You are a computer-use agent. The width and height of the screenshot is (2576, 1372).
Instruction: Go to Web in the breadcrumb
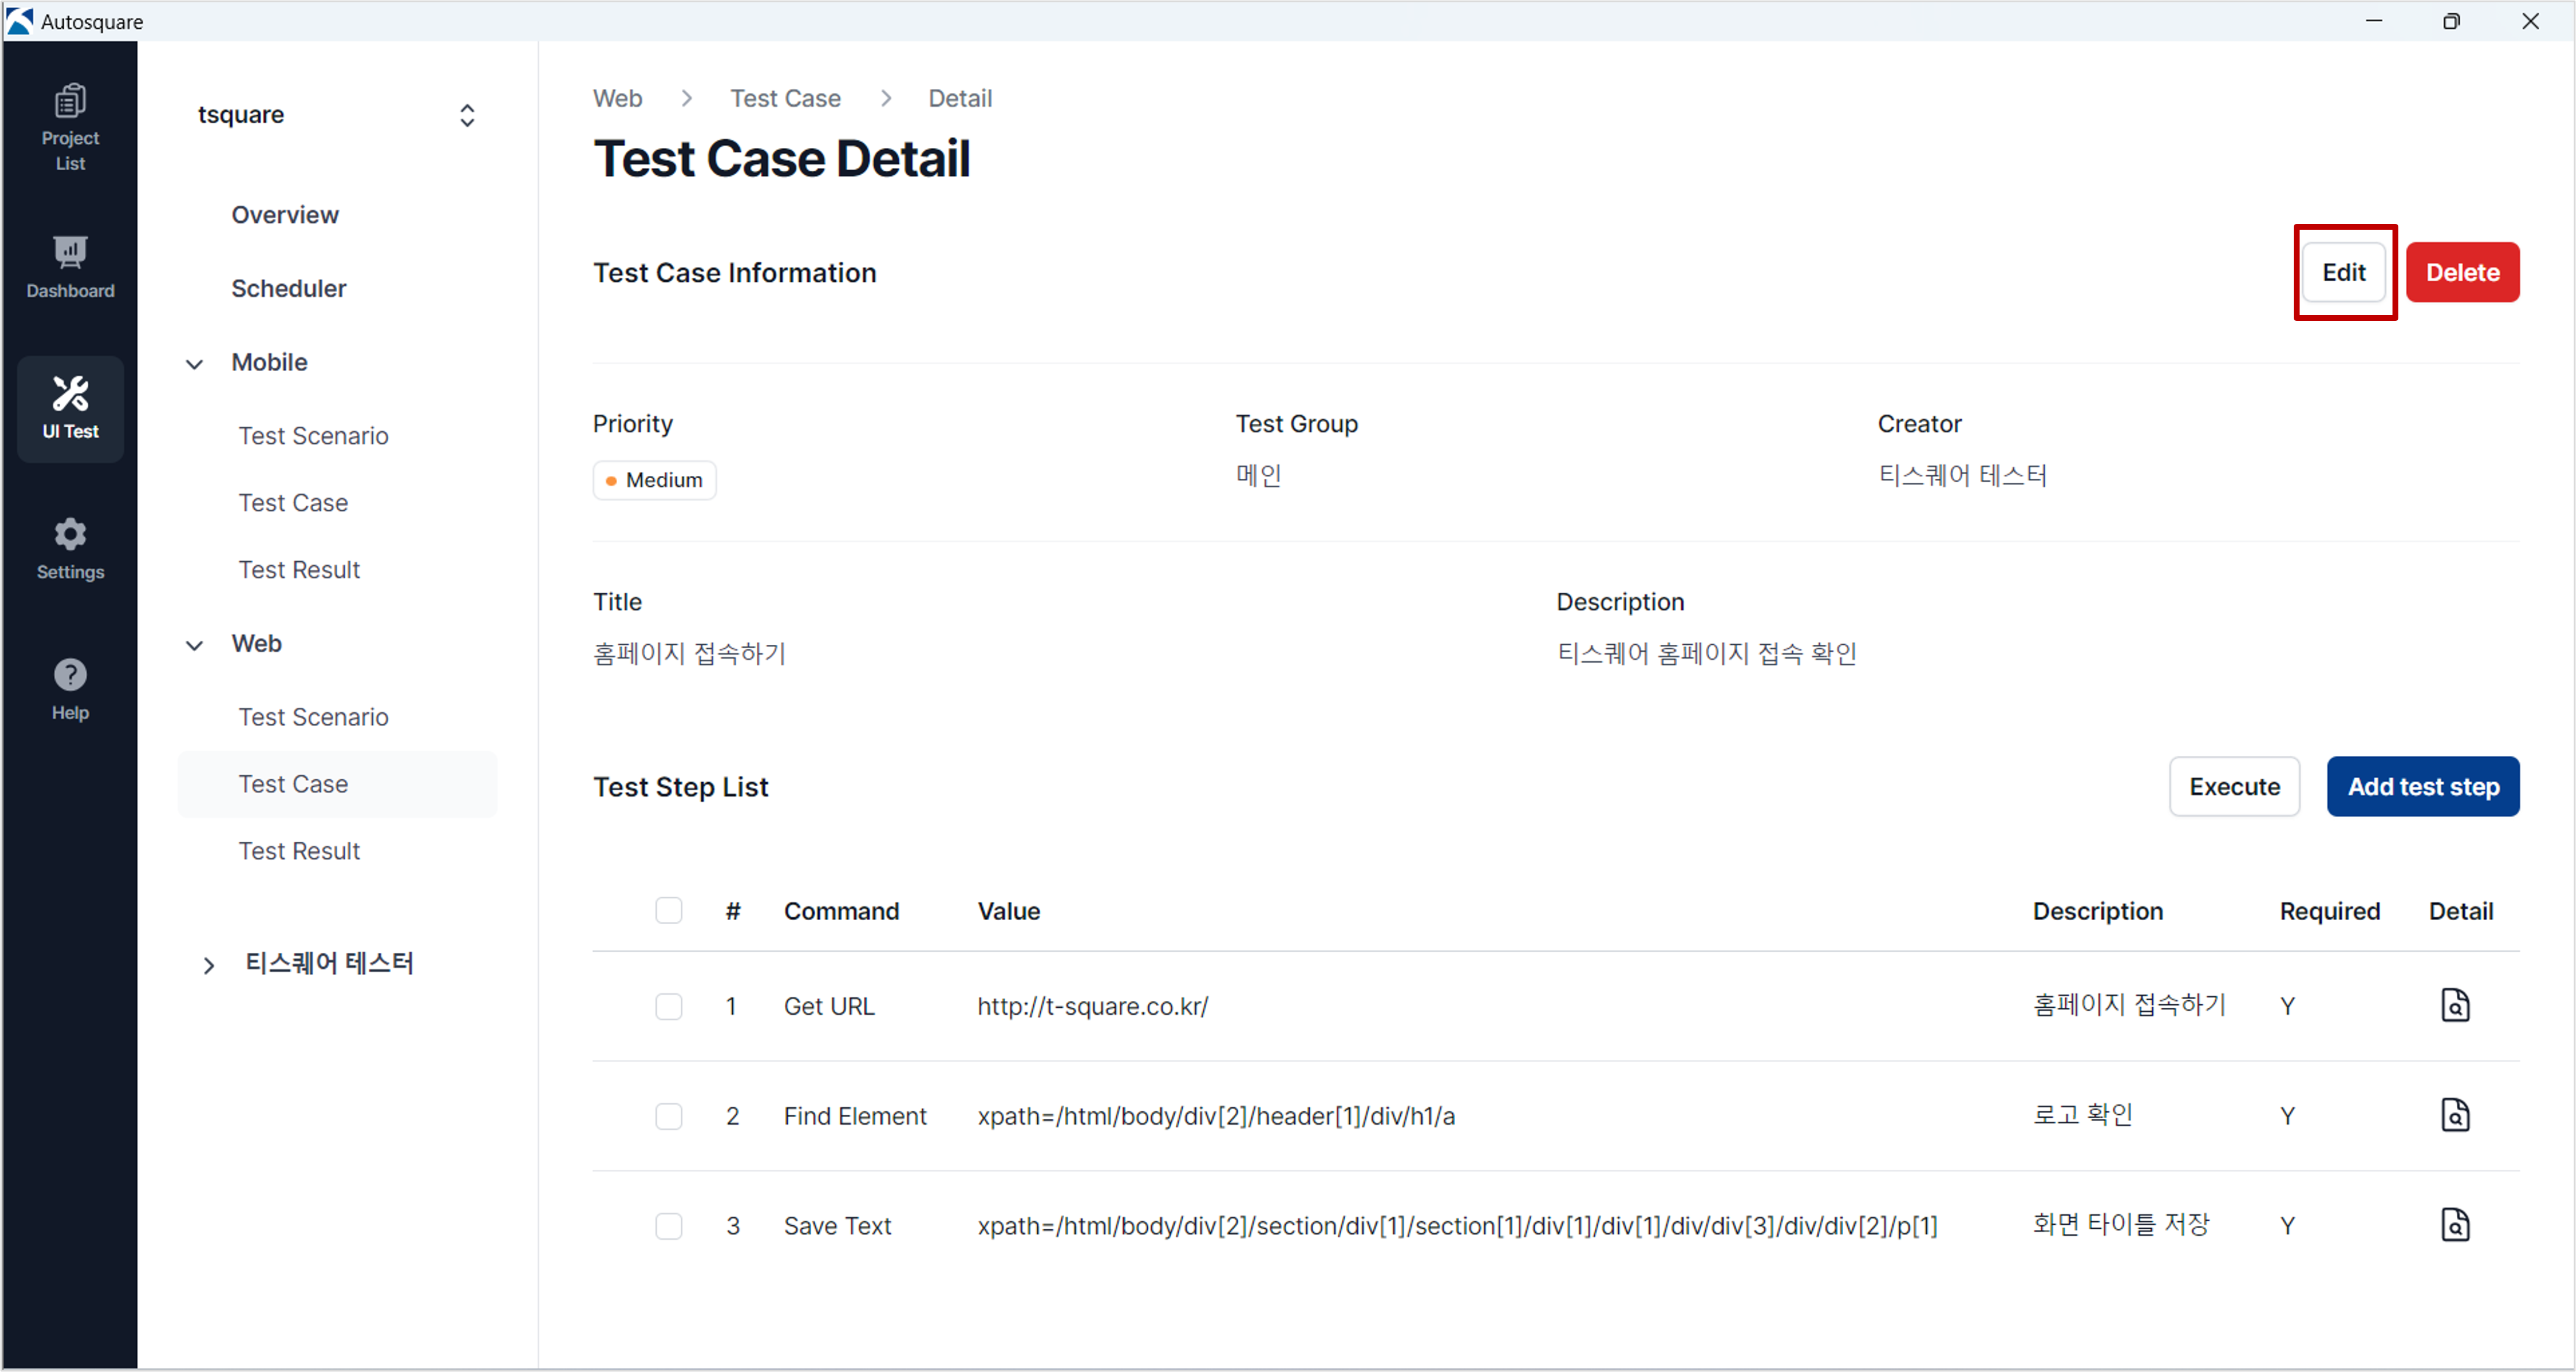pos(617,98)
